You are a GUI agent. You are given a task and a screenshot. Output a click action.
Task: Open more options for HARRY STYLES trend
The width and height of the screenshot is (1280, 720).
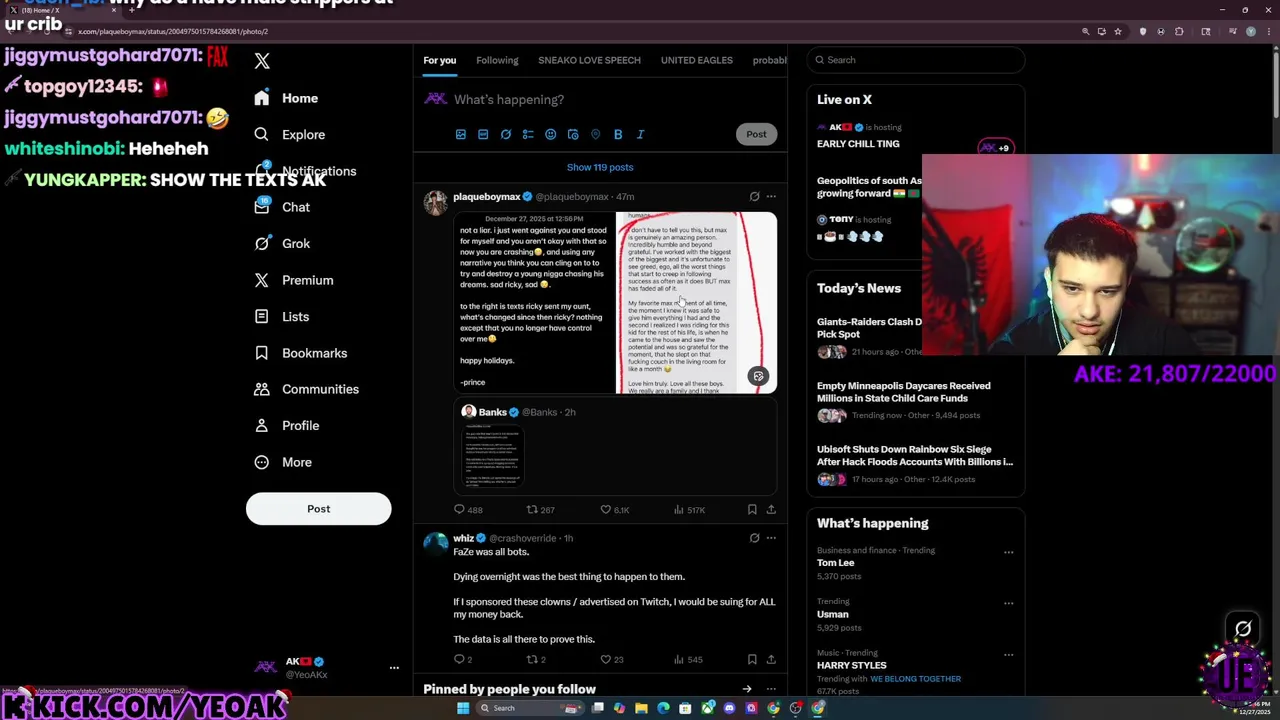pos(1008,655)
